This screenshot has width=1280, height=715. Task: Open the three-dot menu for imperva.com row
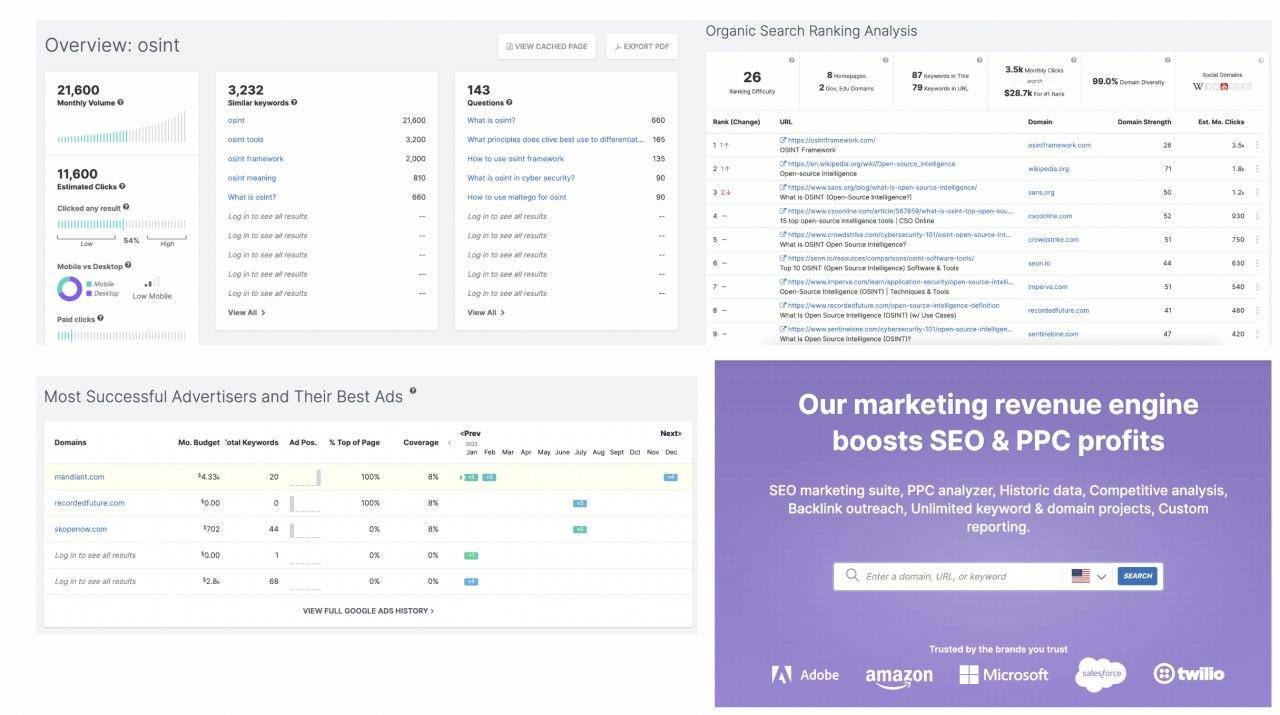pos(1257,287)
